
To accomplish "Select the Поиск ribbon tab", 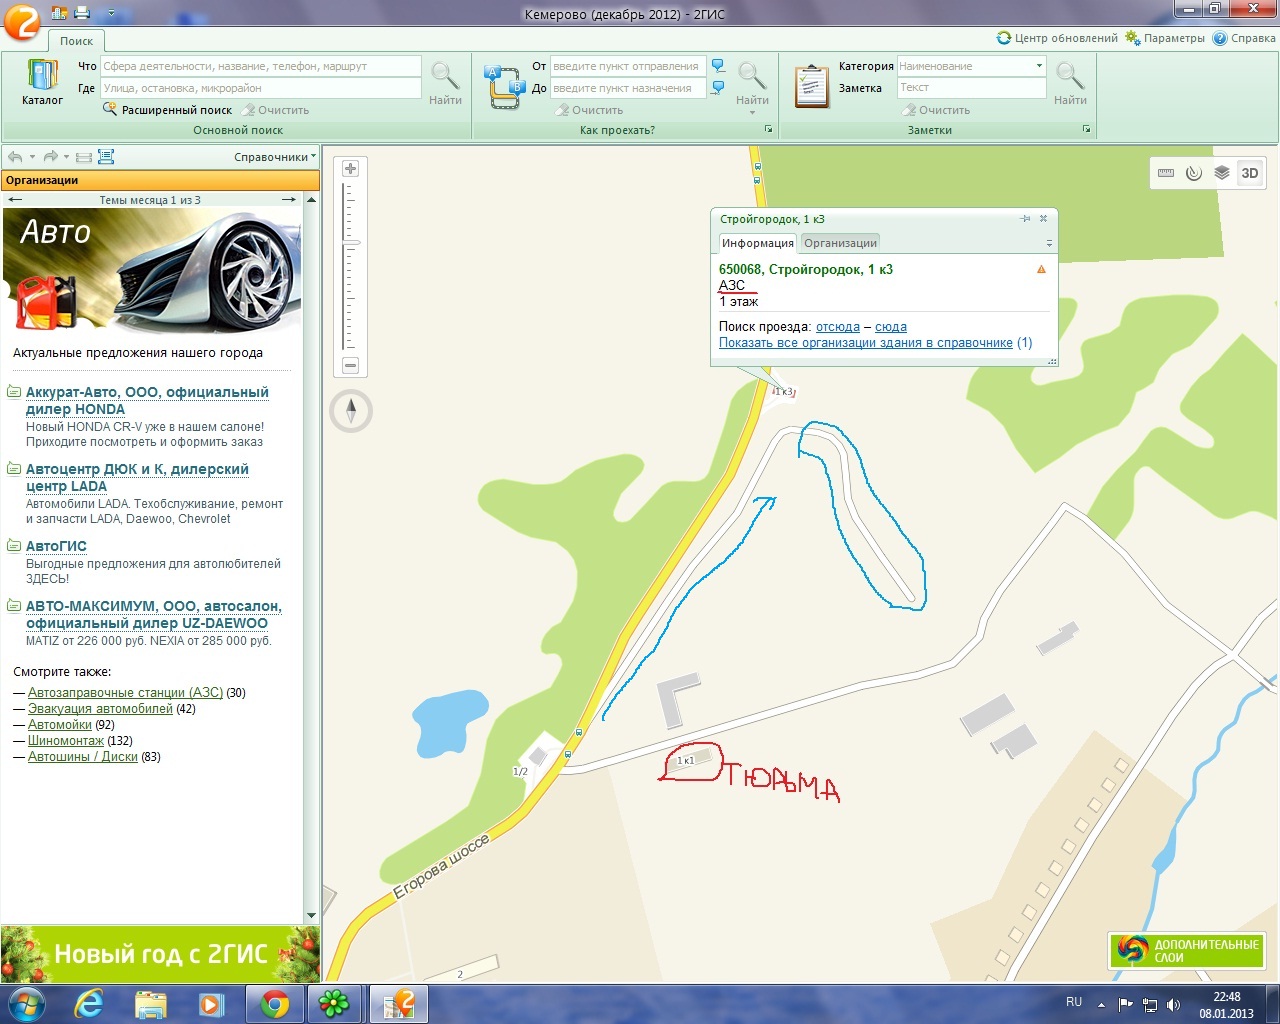I will (76, 41).
